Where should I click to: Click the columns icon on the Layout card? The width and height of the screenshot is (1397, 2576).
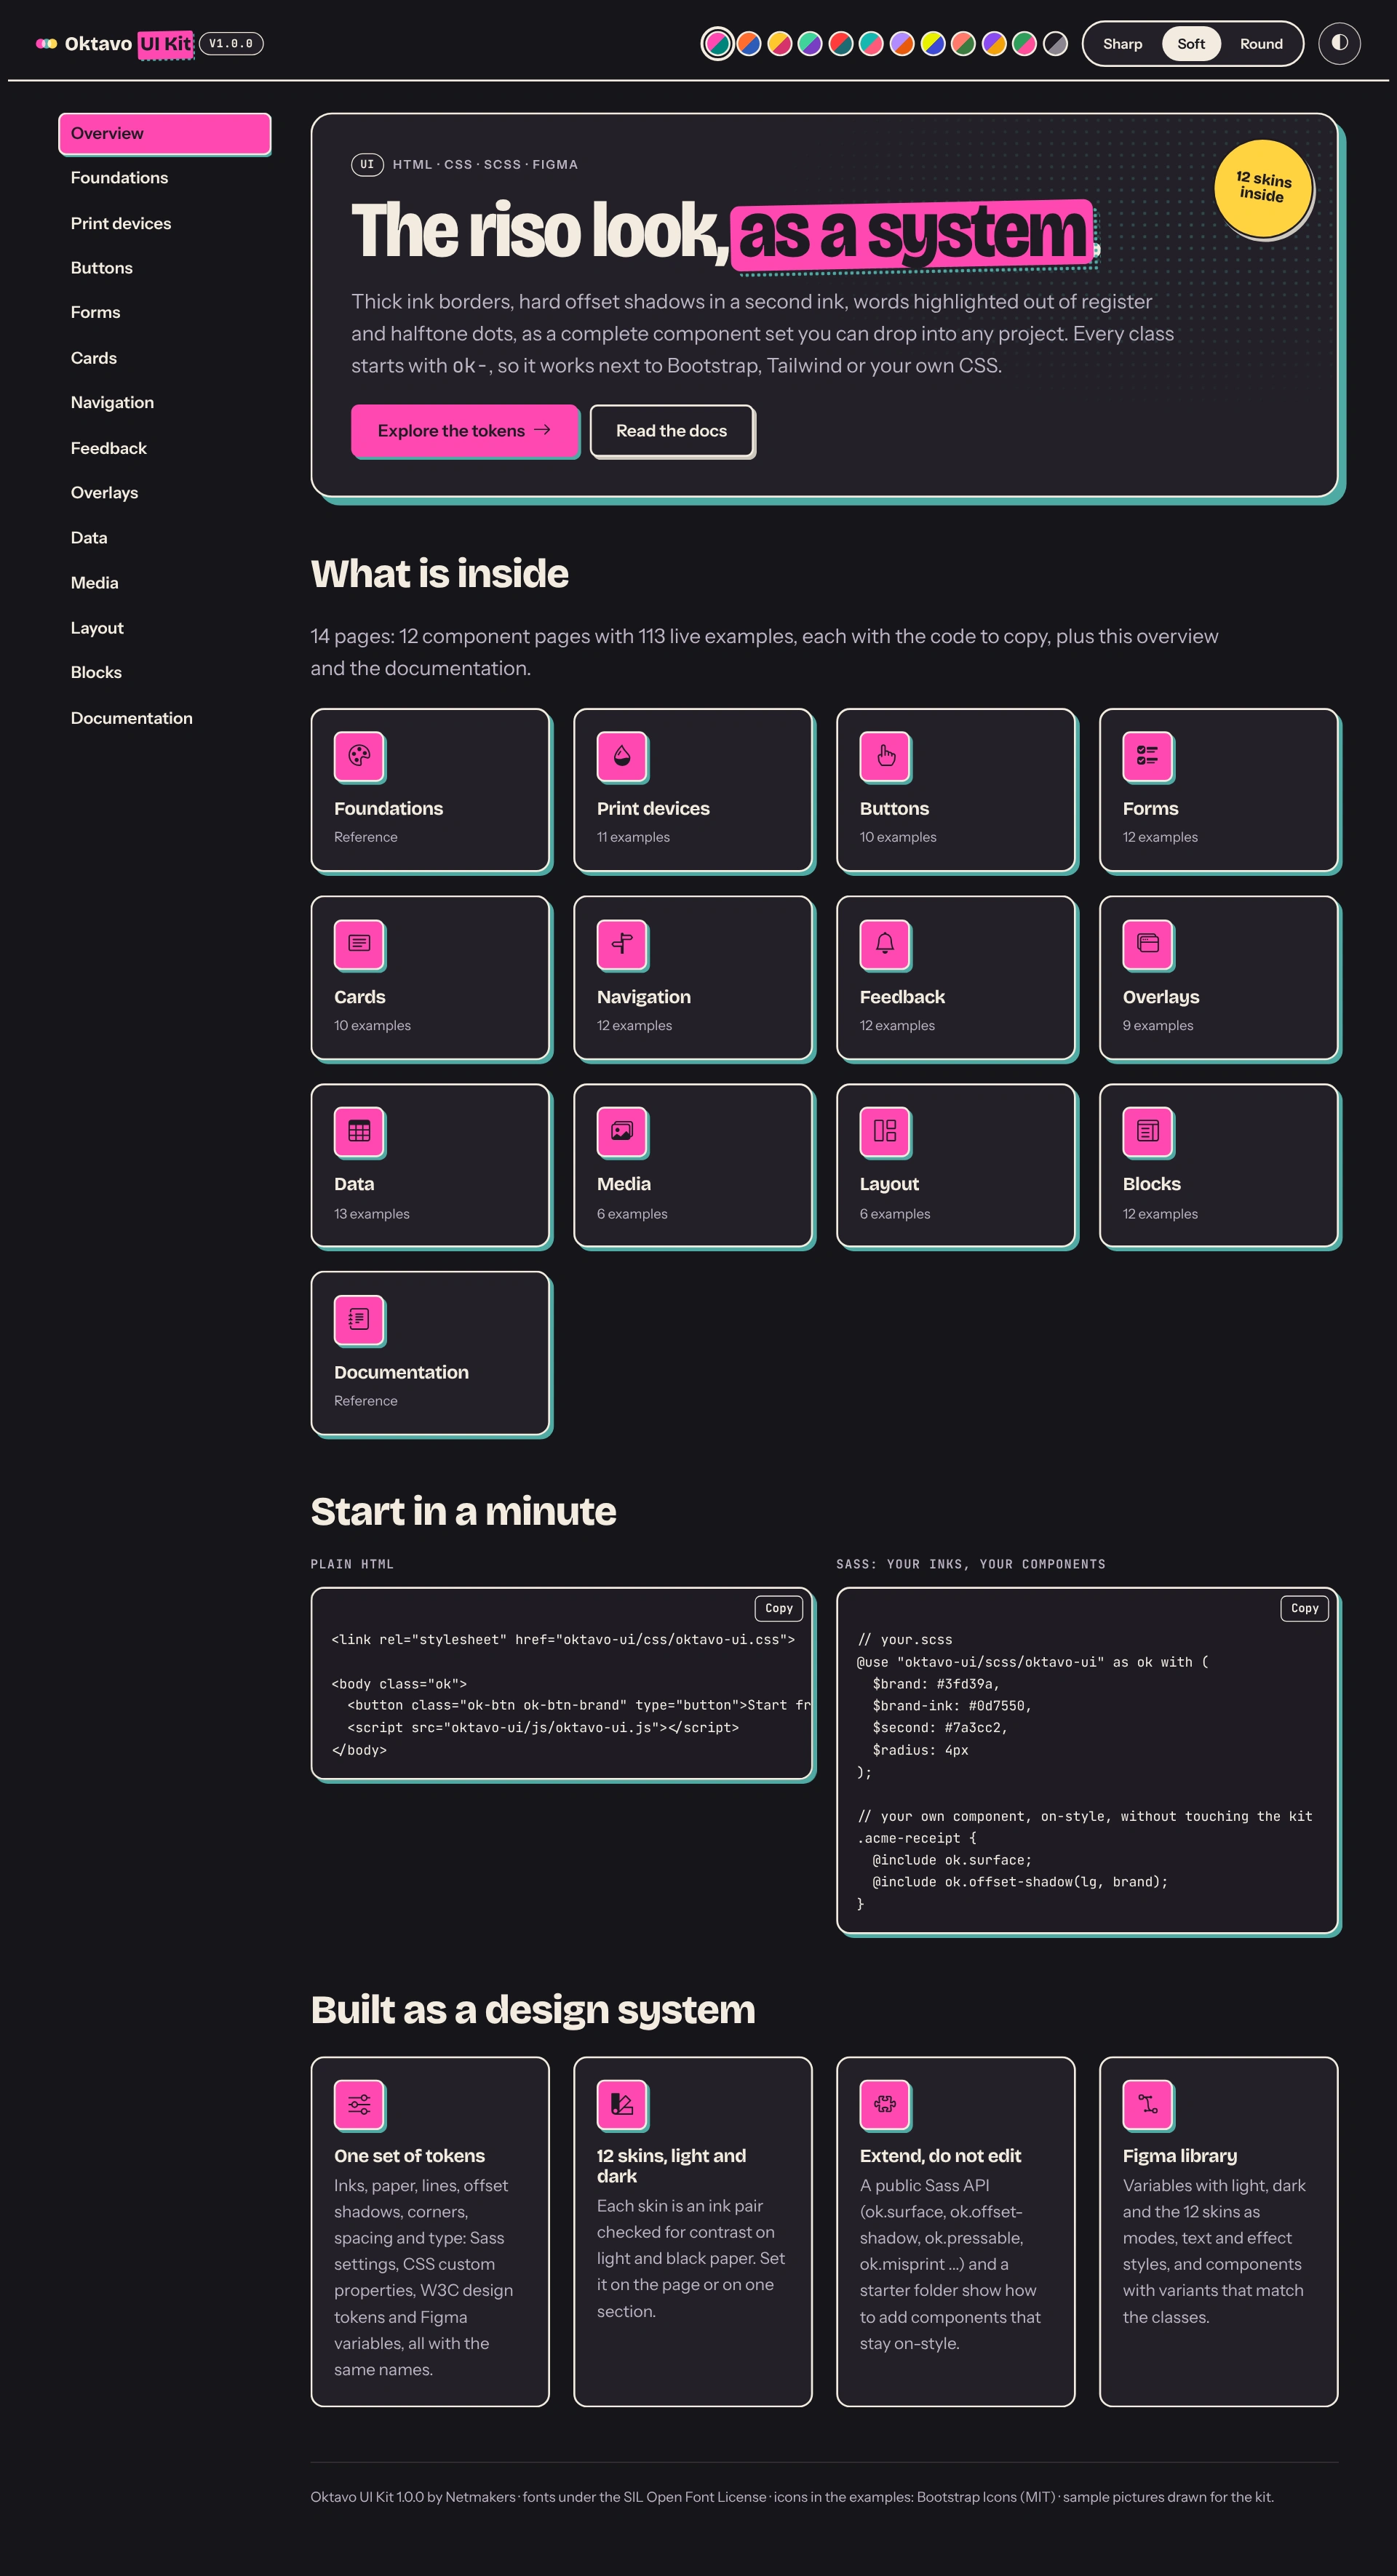[x=885, y=1132]
